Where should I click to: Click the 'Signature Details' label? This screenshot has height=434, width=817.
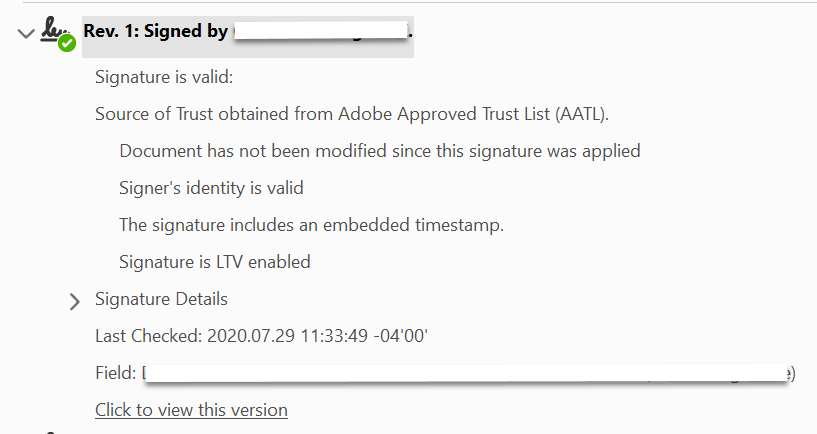(x=161, y=299)
